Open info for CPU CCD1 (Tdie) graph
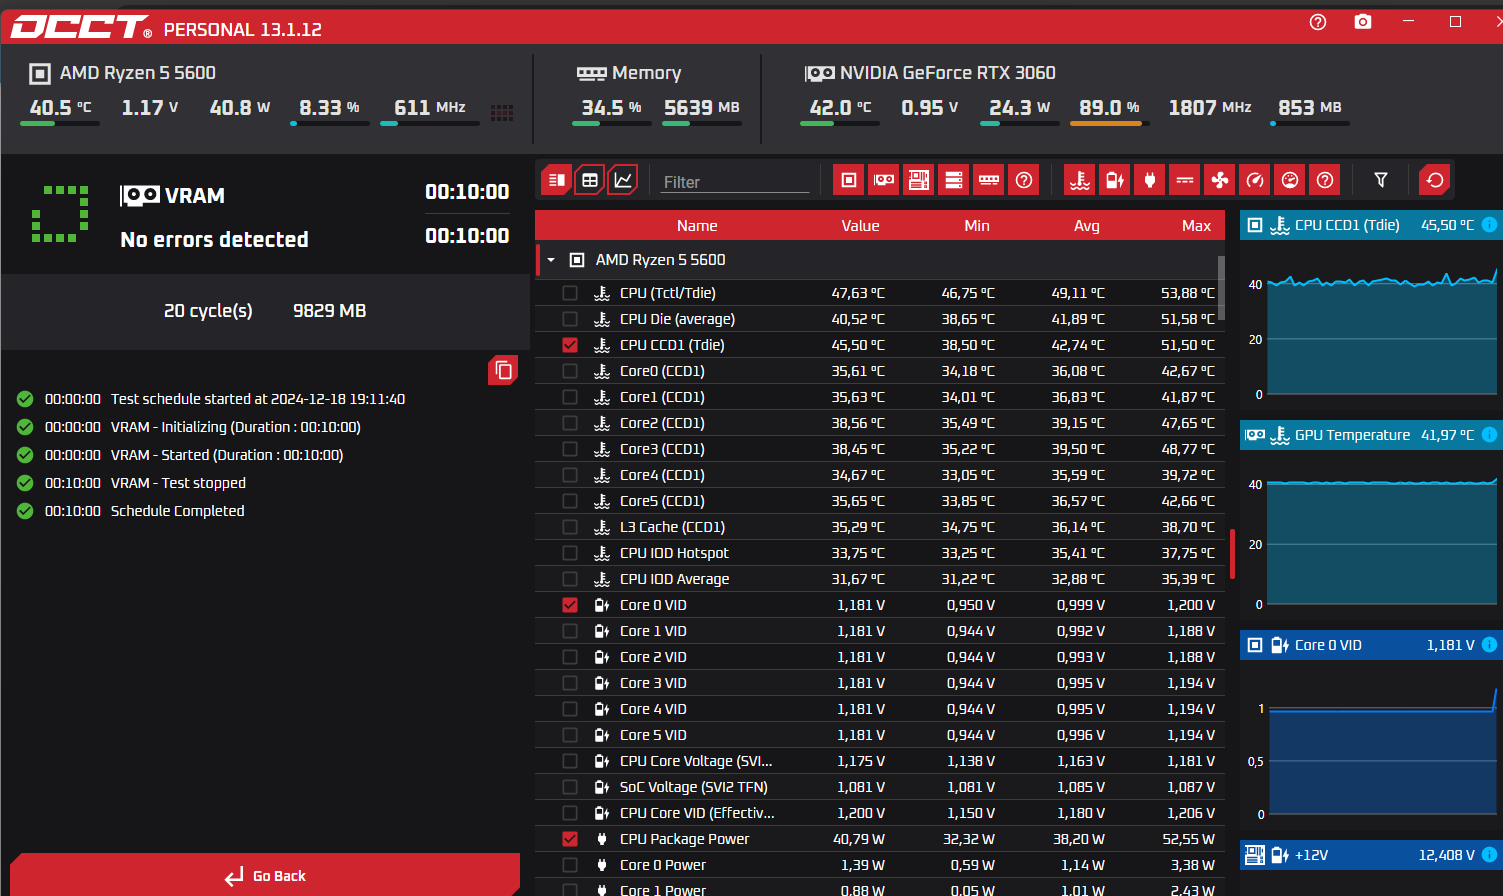 click(x=1489, y=225)
